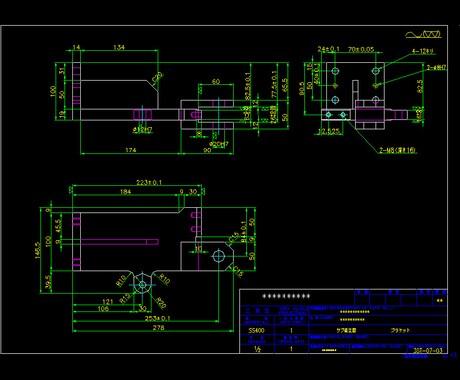Click the 2-M8 thread callout leader text
This screenshot has height=380, width=460.
point(397,150)
